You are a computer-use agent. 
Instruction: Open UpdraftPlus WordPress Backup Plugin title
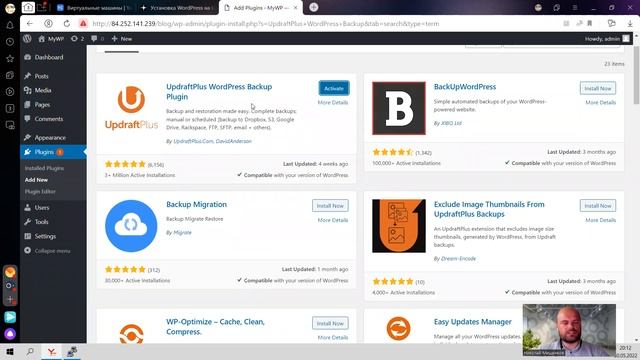(219, 91)
